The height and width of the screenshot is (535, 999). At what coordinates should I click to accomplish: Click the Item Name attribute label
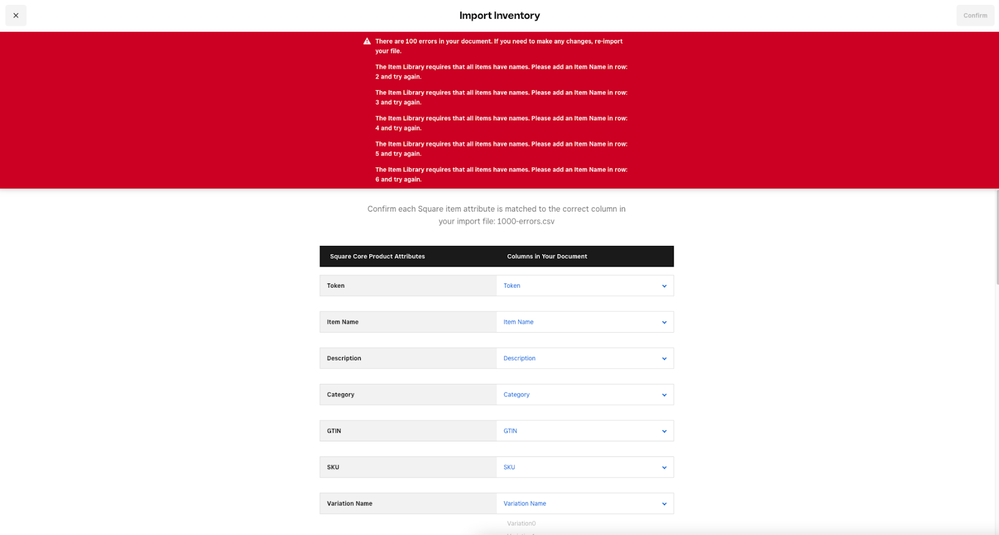point(343,322)
